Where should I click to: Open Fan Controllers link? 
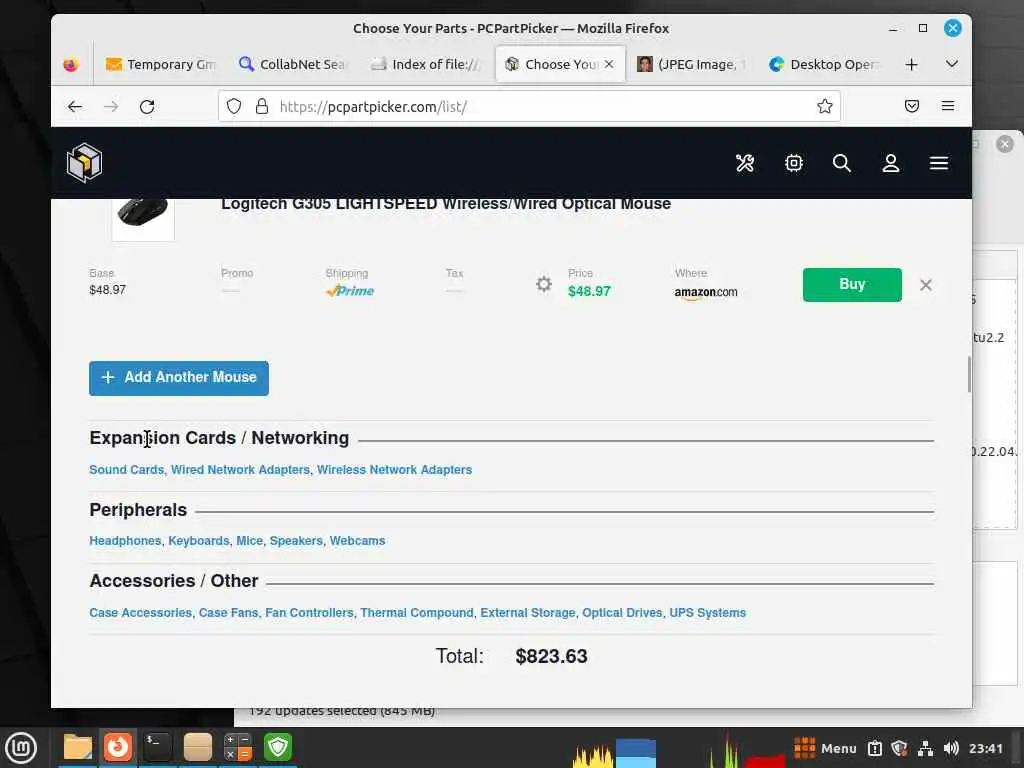coord(310,613)
